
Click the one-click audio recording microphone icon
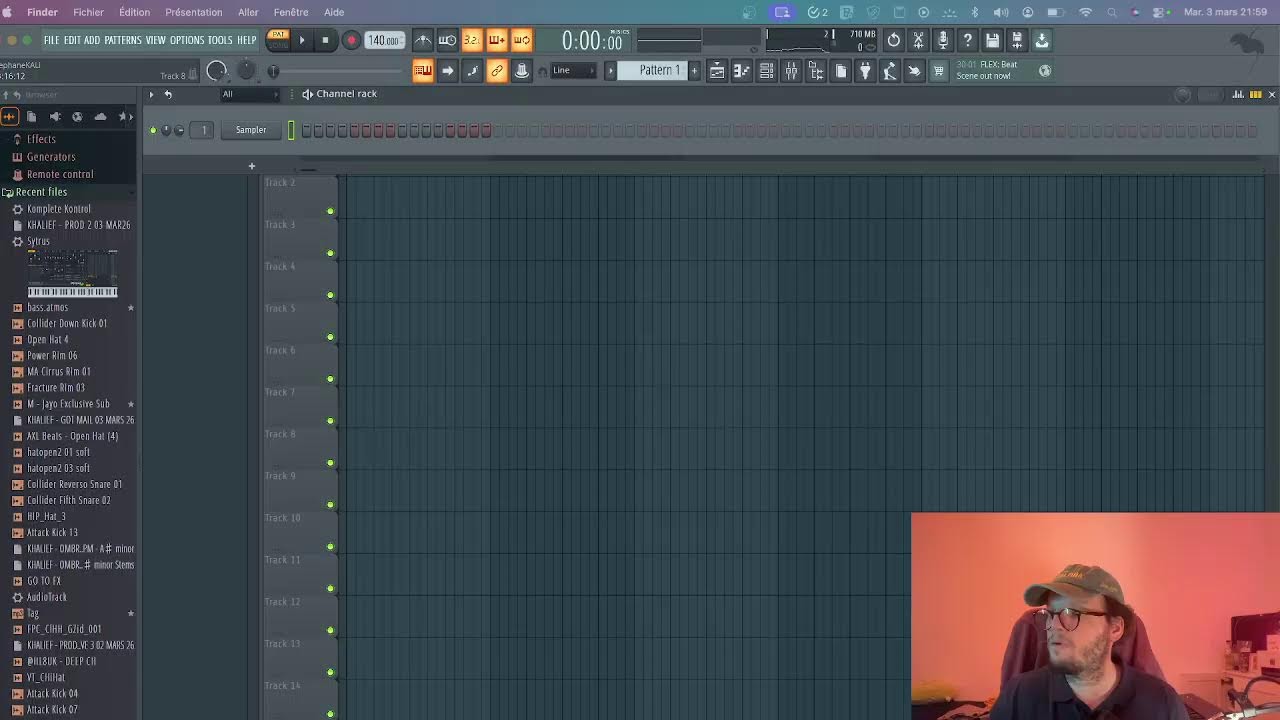click(943, 40)
